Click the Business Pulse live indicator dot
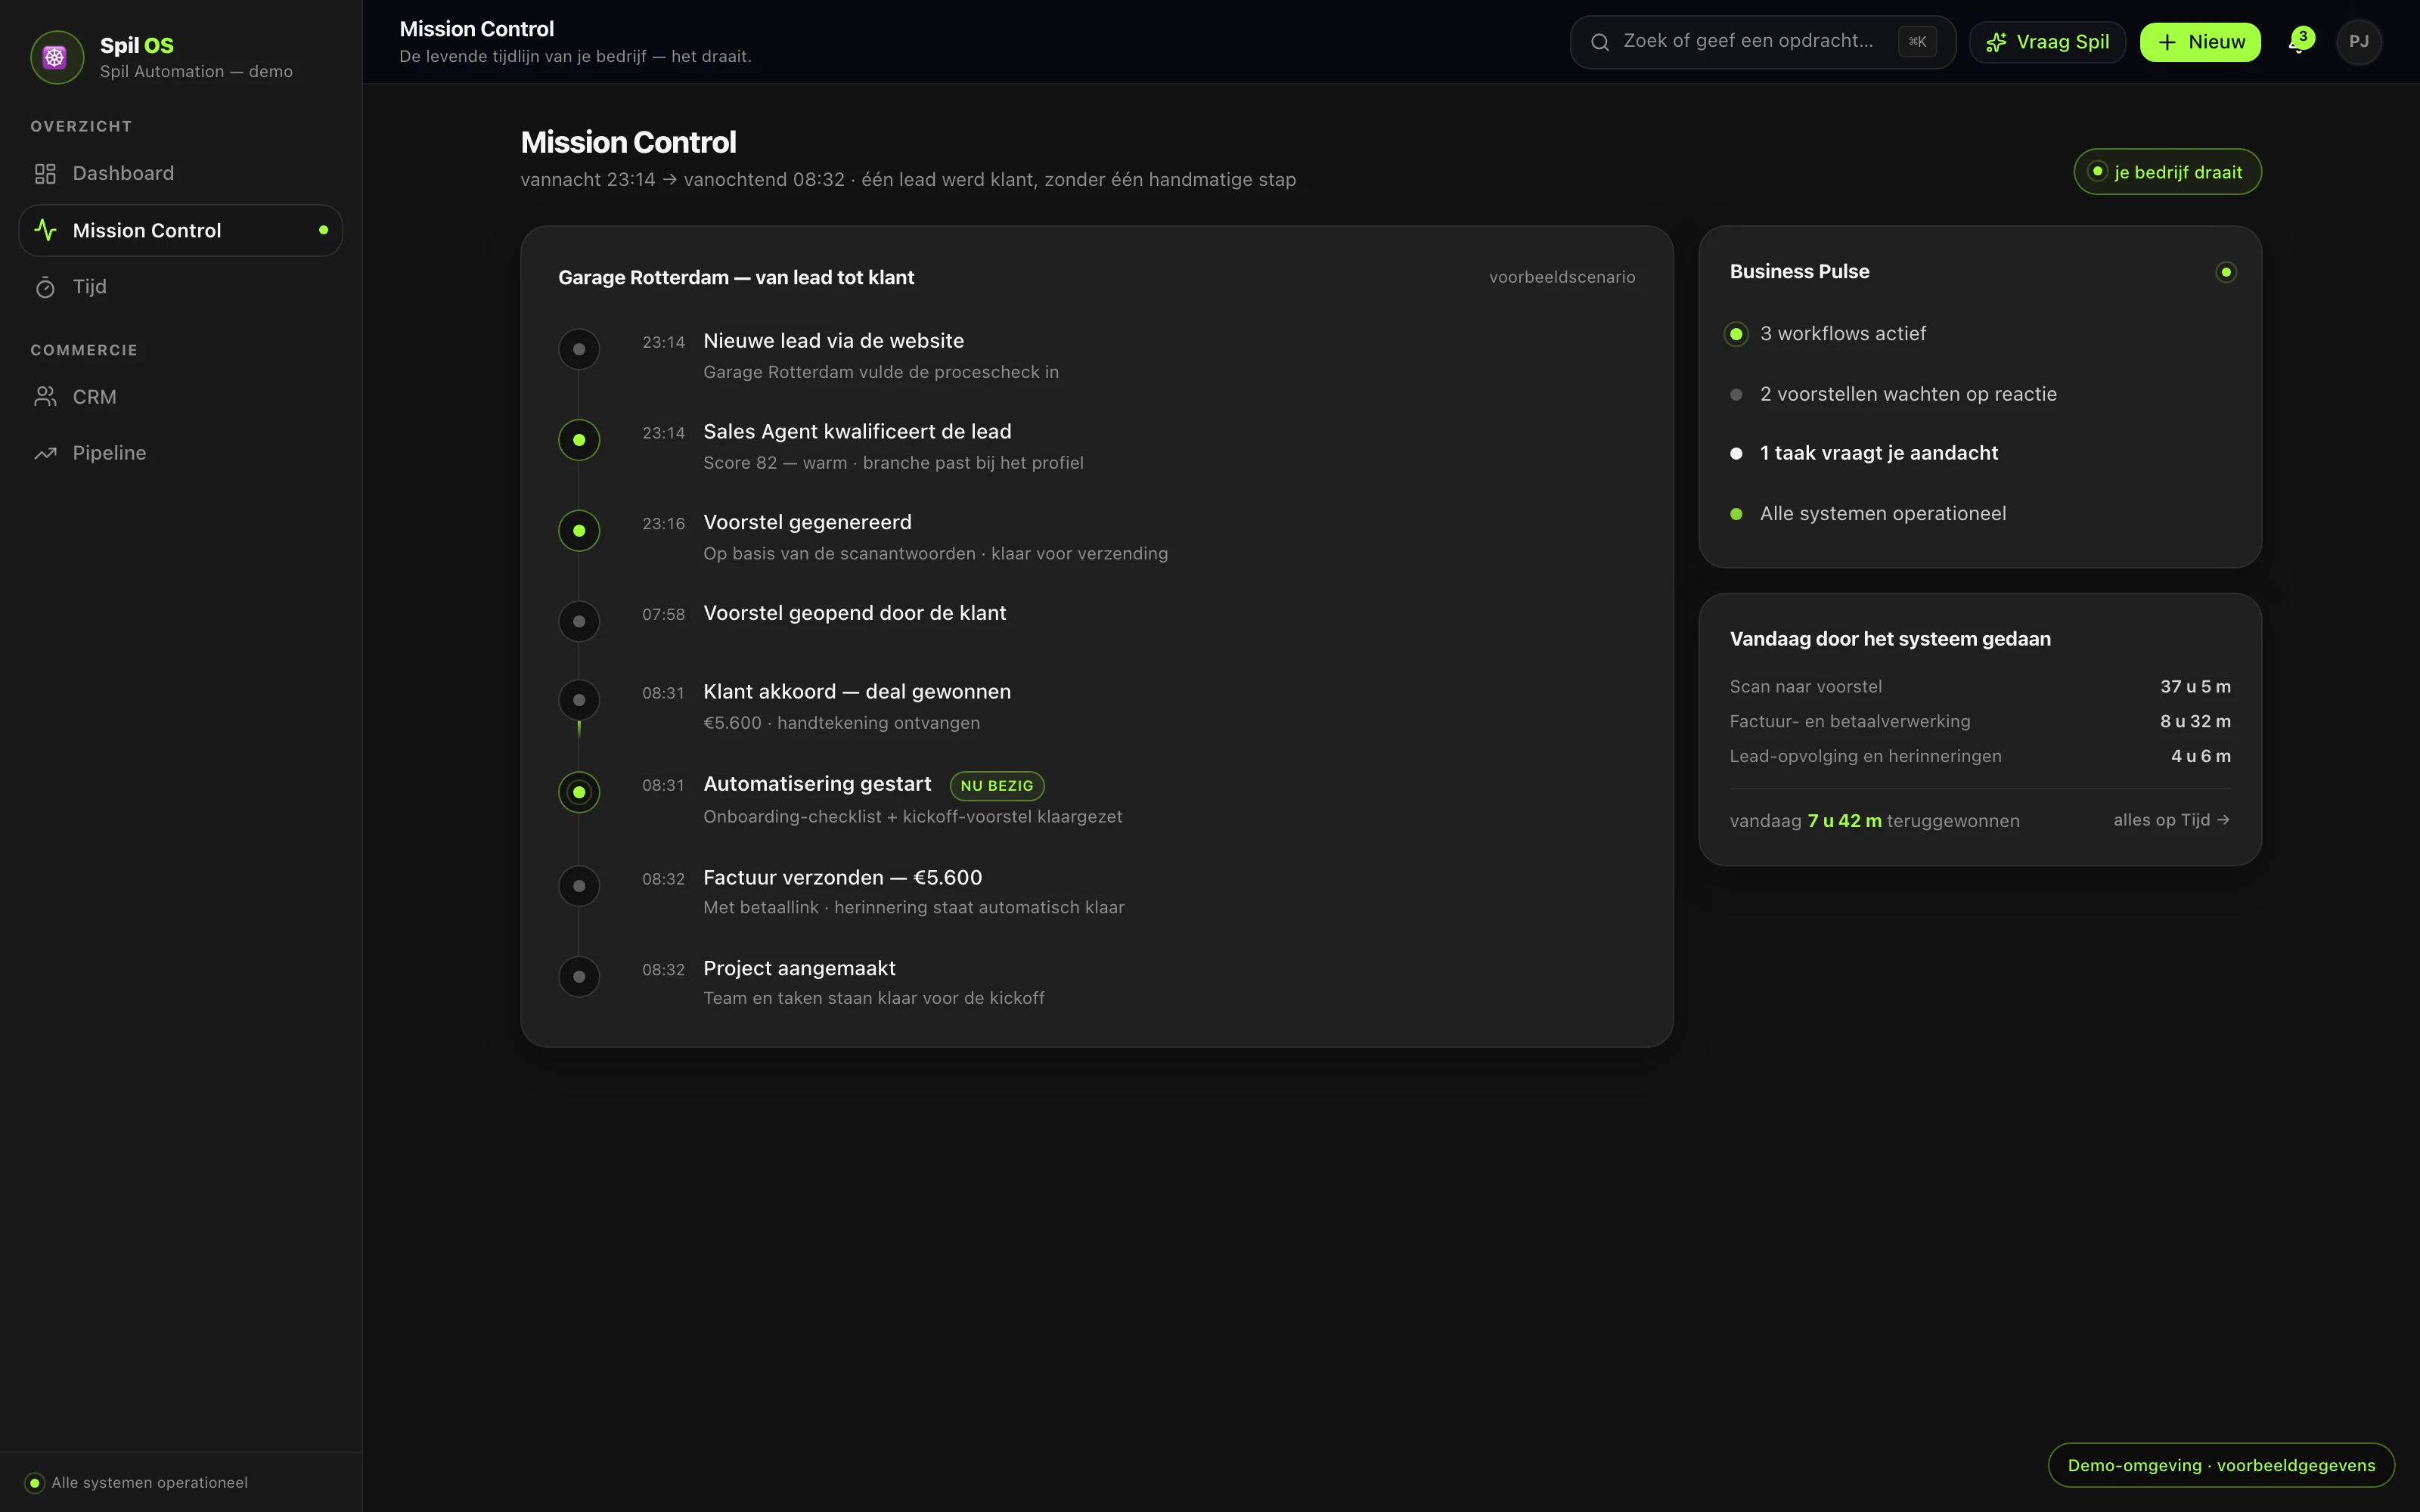The width and height of the screenshot is (2420, 1512). [2226, 272]
